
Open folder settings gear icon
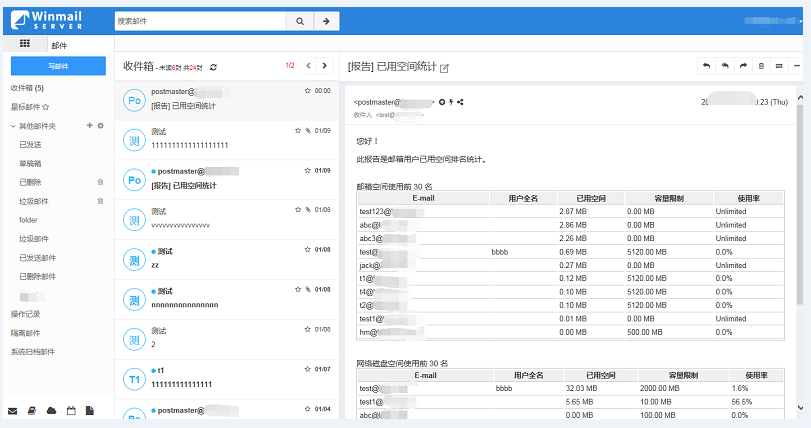100,126
